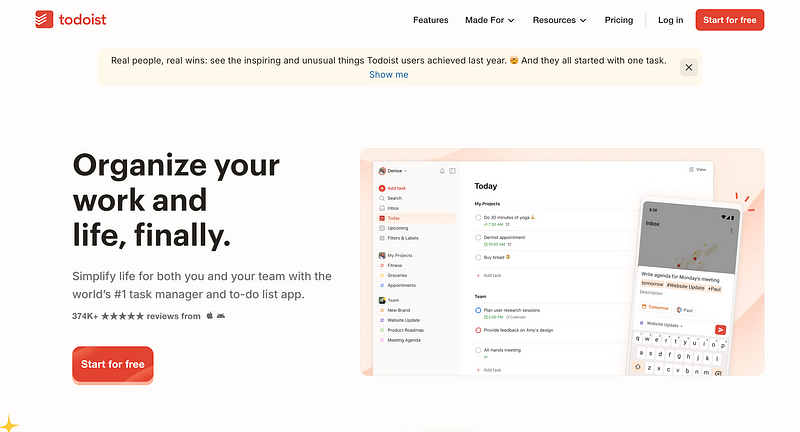The width and height of the screenshot is (800, 432).
Task: Open Website Update in sidebar
Action: (x=399, y=320)
